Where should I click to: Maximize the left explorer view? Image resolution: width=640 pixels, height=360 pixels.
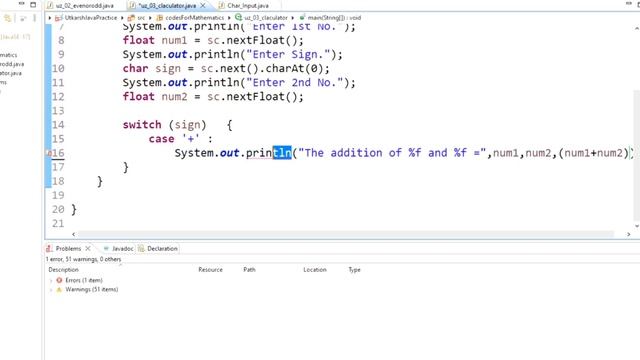coord(33,4)
